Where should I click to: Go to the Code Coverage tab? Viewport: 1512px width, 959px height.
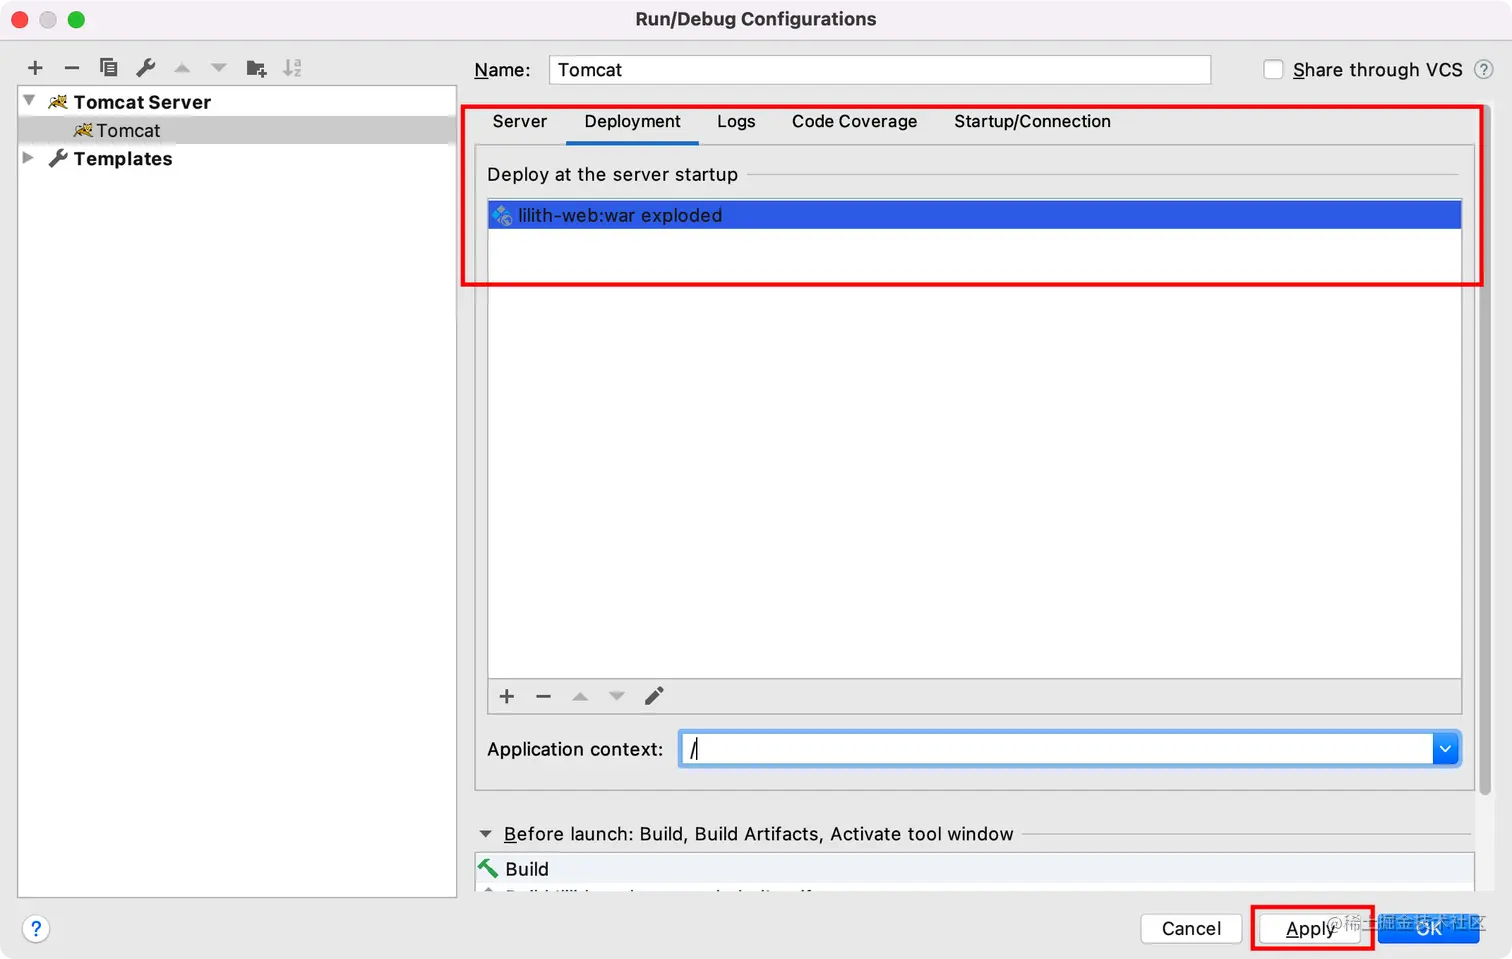coord(854,122)
